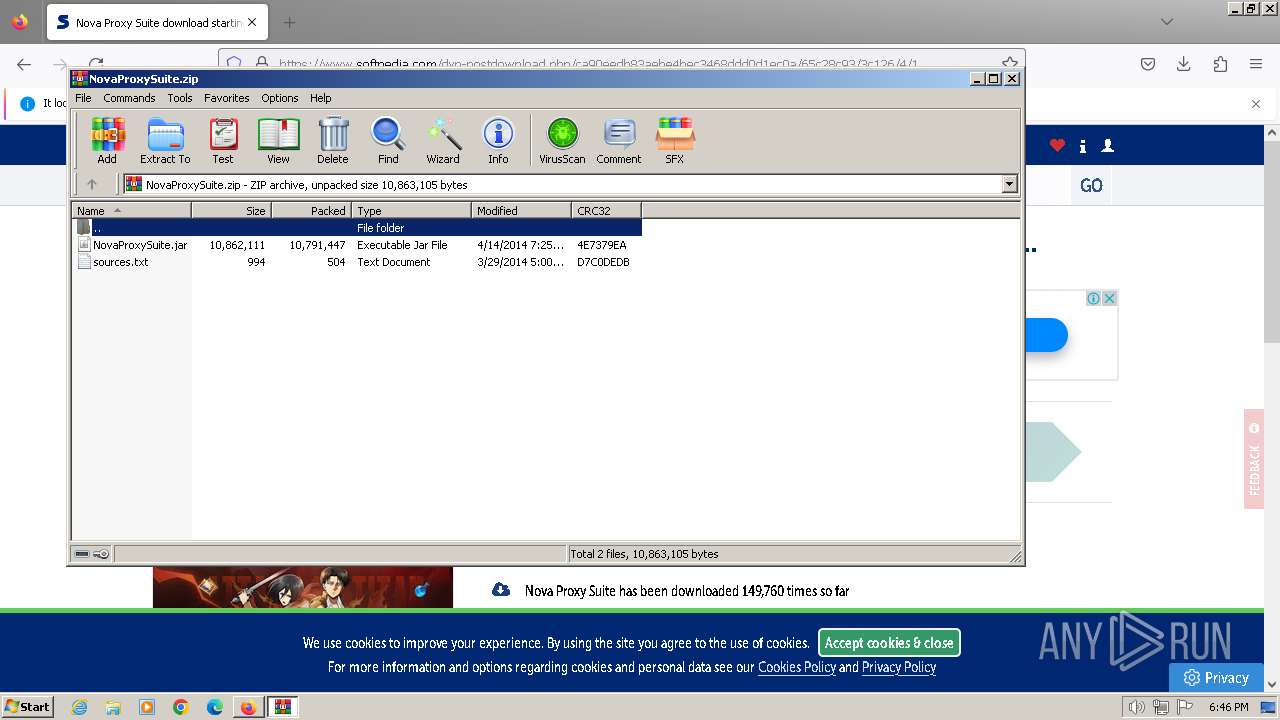Close the ad with X icon
The width and height of the screenshot is (1280, 720).
point(1110,298)
